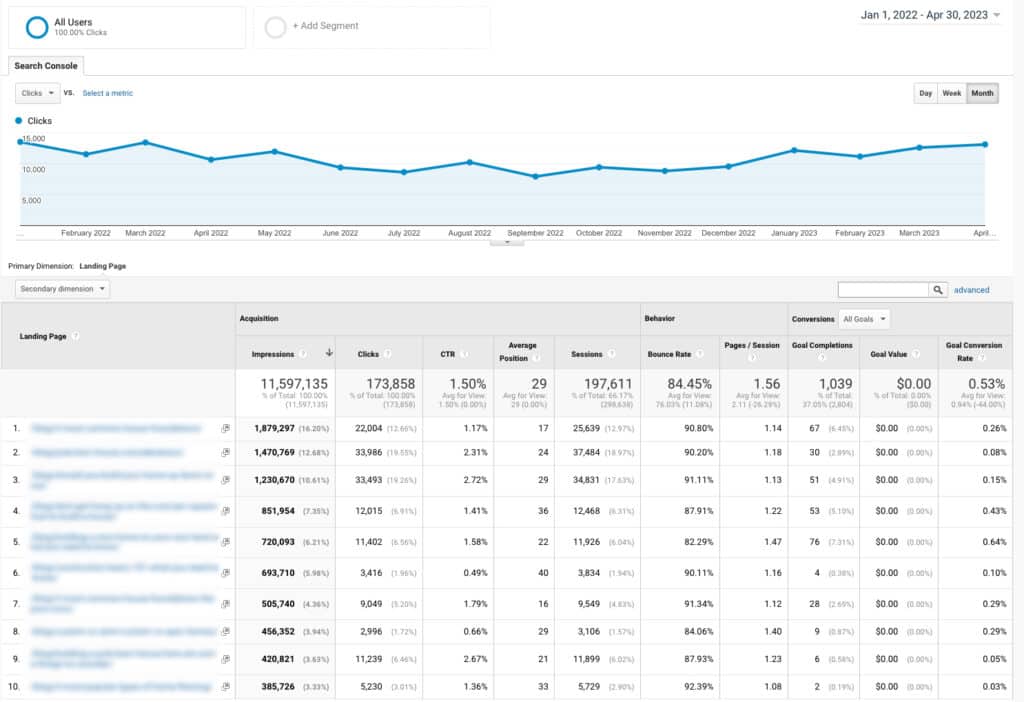
Task: Open row 4 landing page external link icon
Action: pos(225,511)
